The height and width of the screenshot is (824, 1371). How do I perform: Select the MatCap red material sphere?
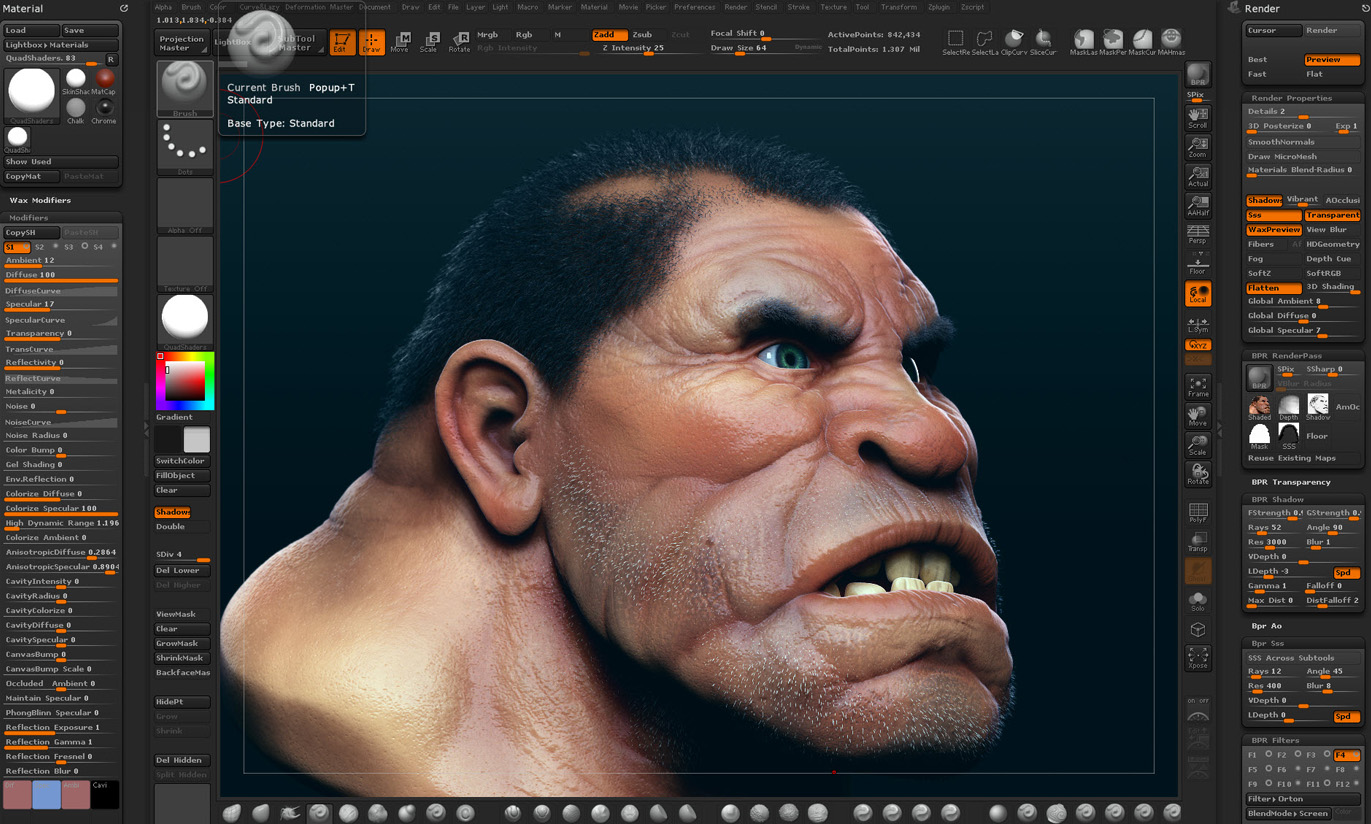(104, 80)
